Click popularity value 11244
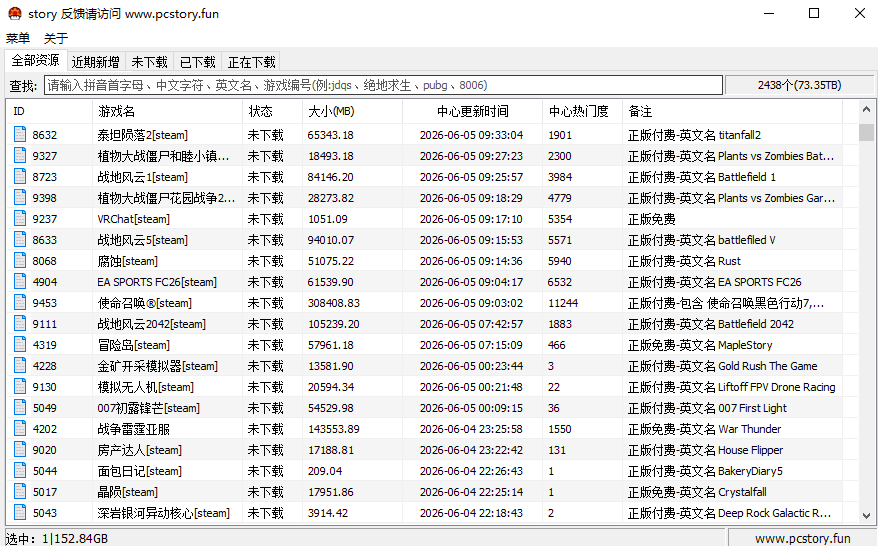This screenshot has height=546, width=878. [x=563, y=303]
